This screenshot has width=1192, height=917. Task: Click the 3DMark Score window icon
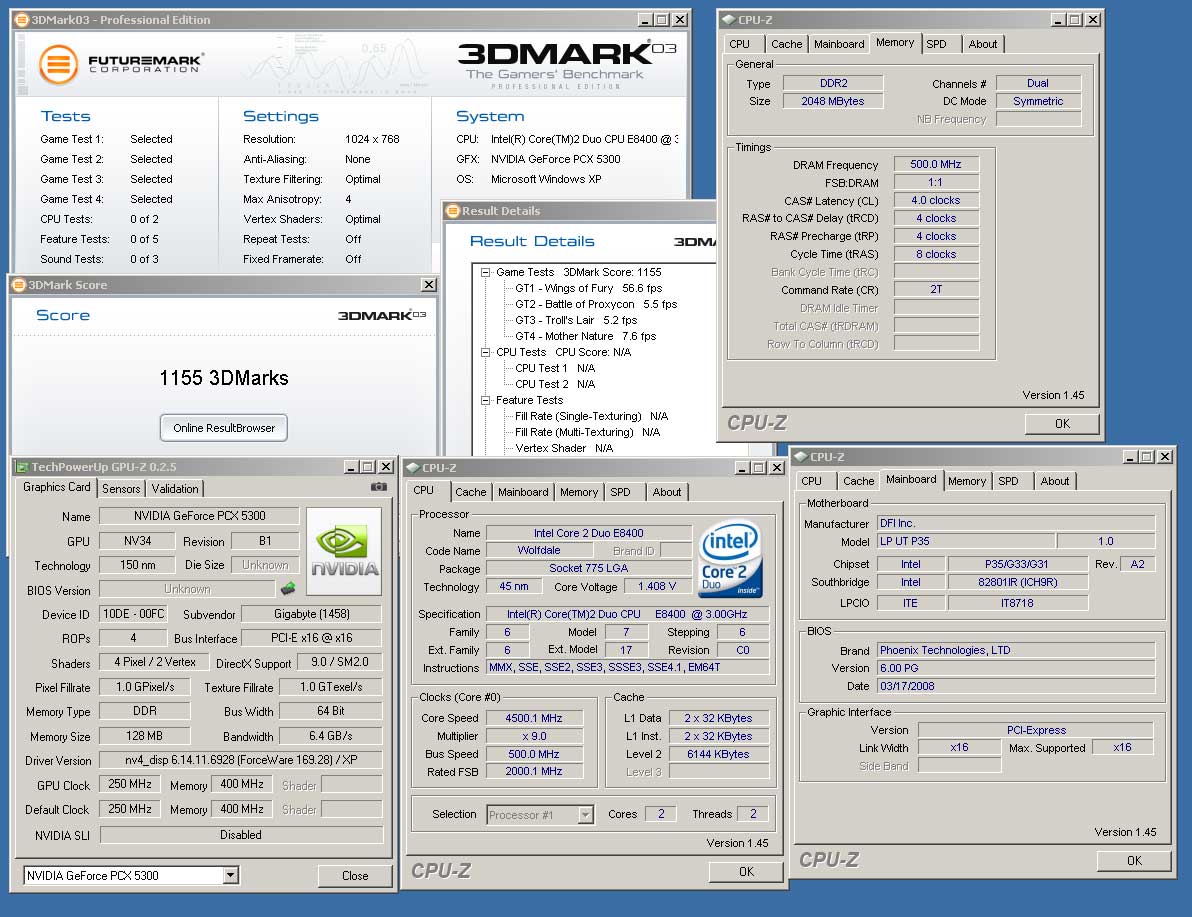19,284
